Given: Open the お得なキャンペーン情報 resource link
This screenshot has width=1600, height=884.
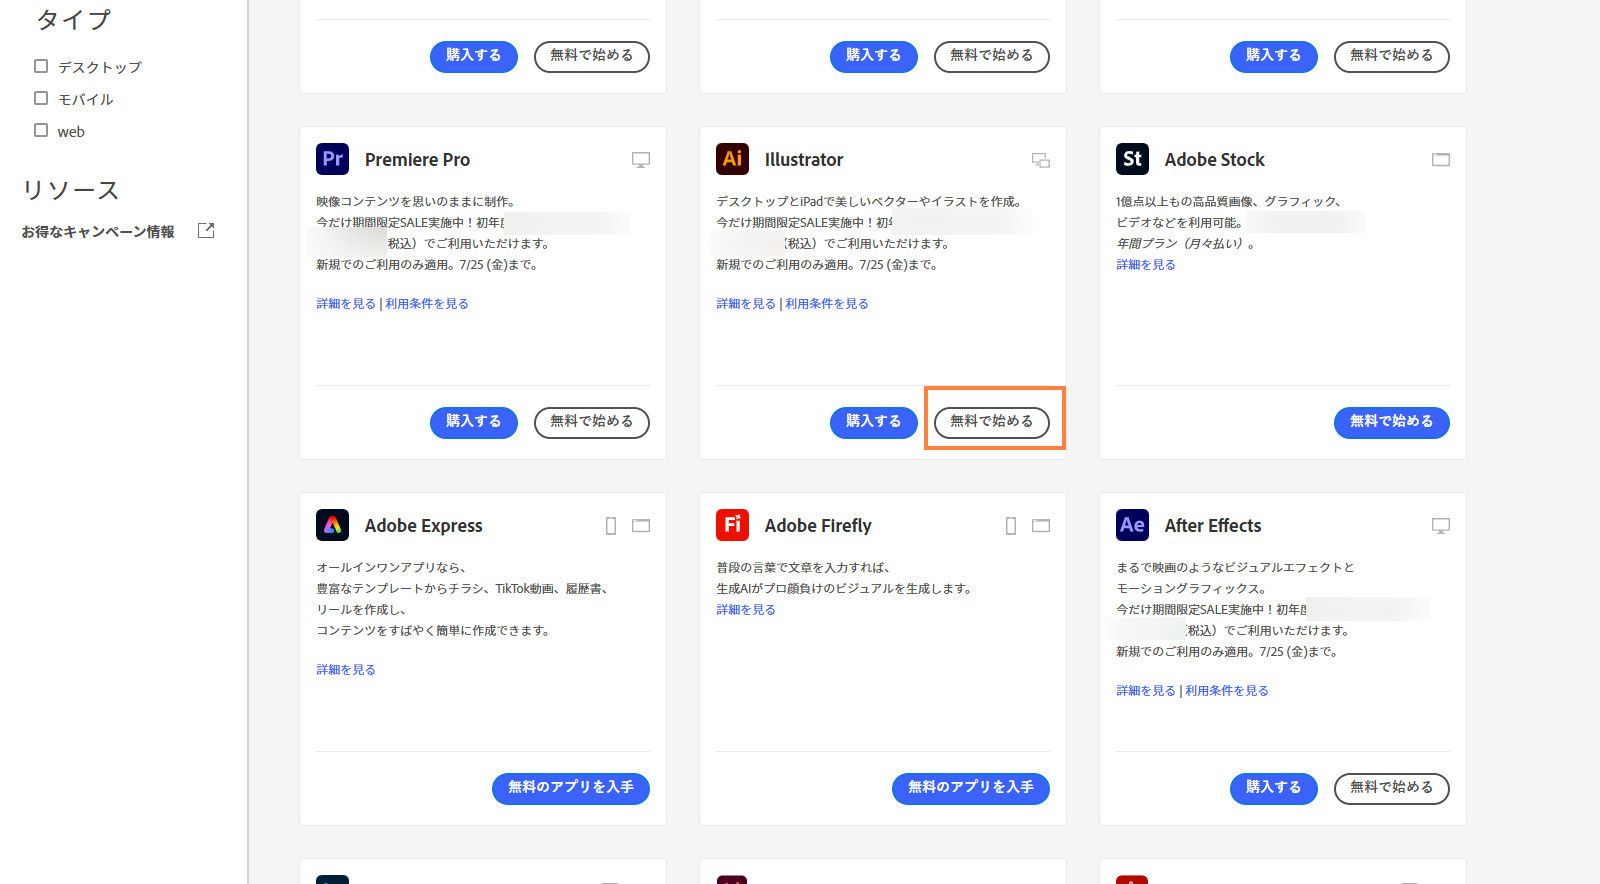Looking at the screenshot, I should 98,232.
